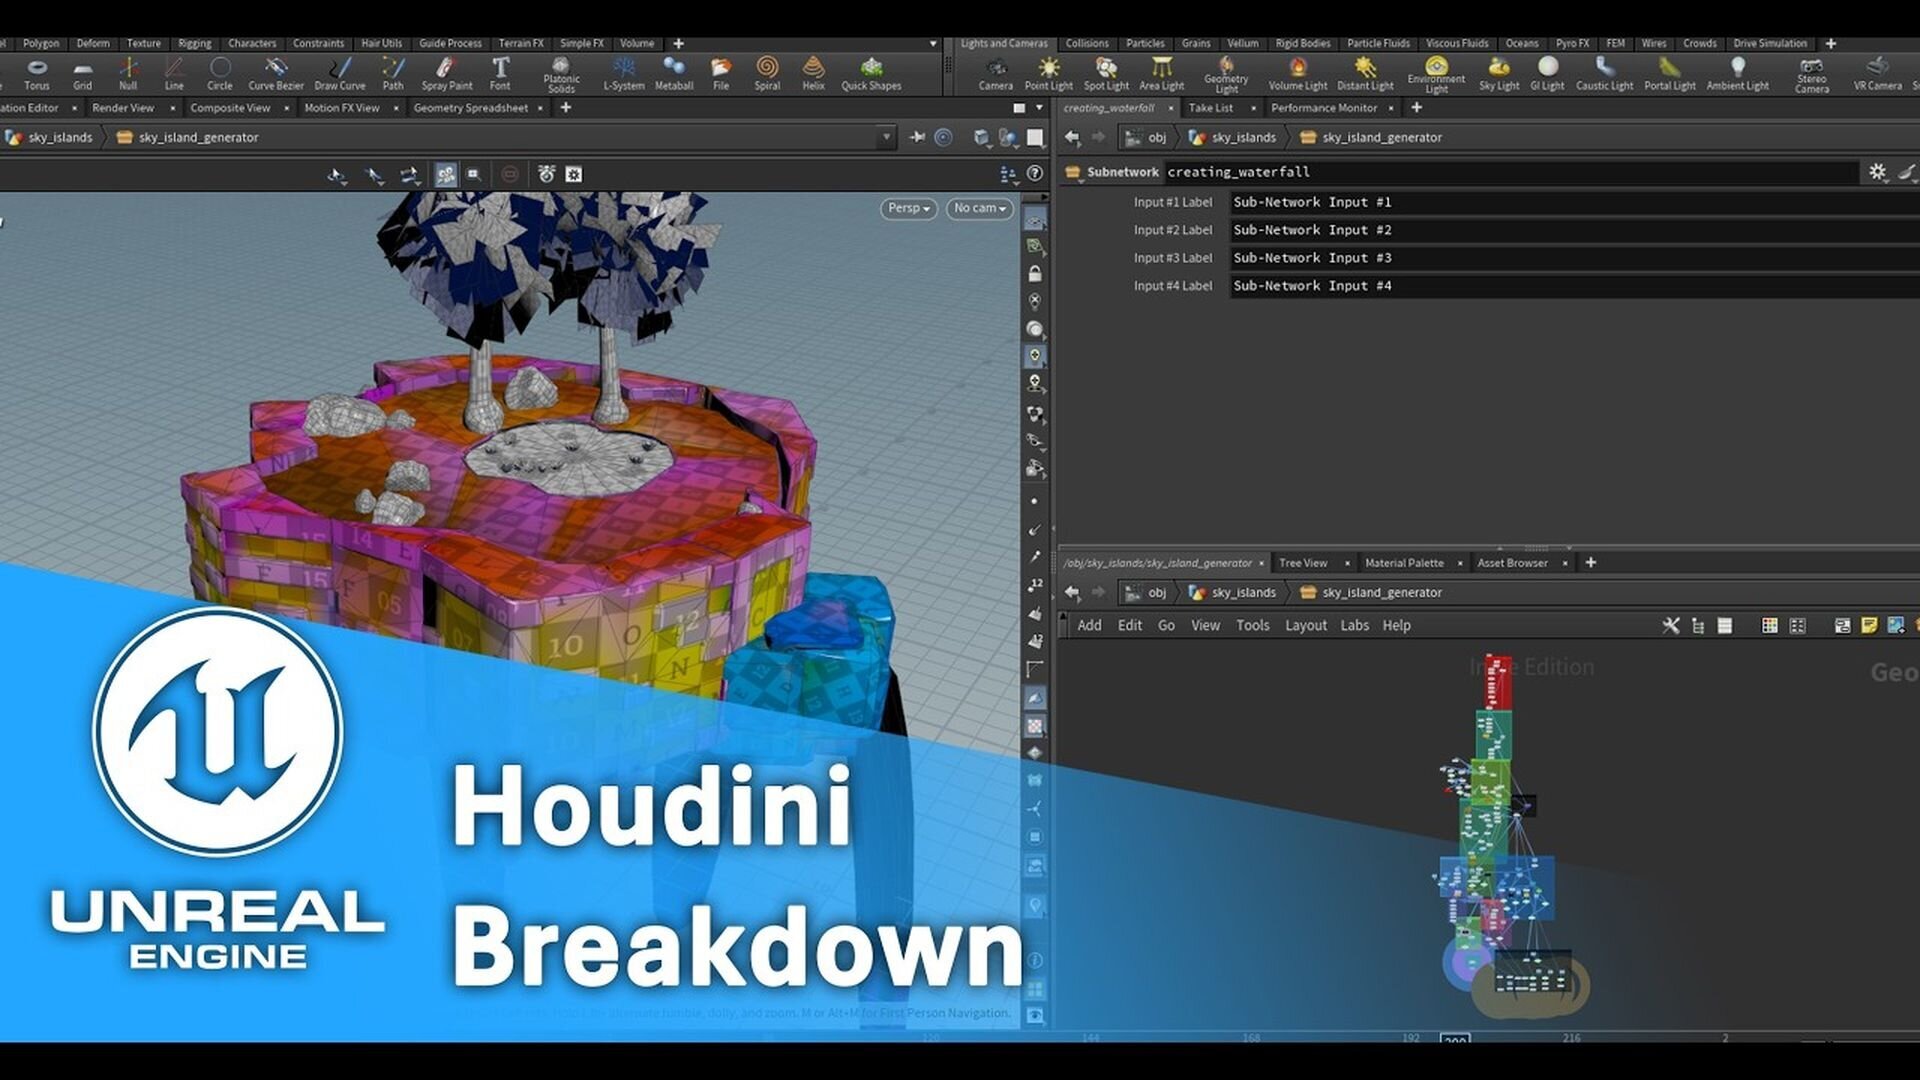Switch to the Geometry Spreadsheet tab
Screen dimensions: 1920x1080
pos(470,107)
